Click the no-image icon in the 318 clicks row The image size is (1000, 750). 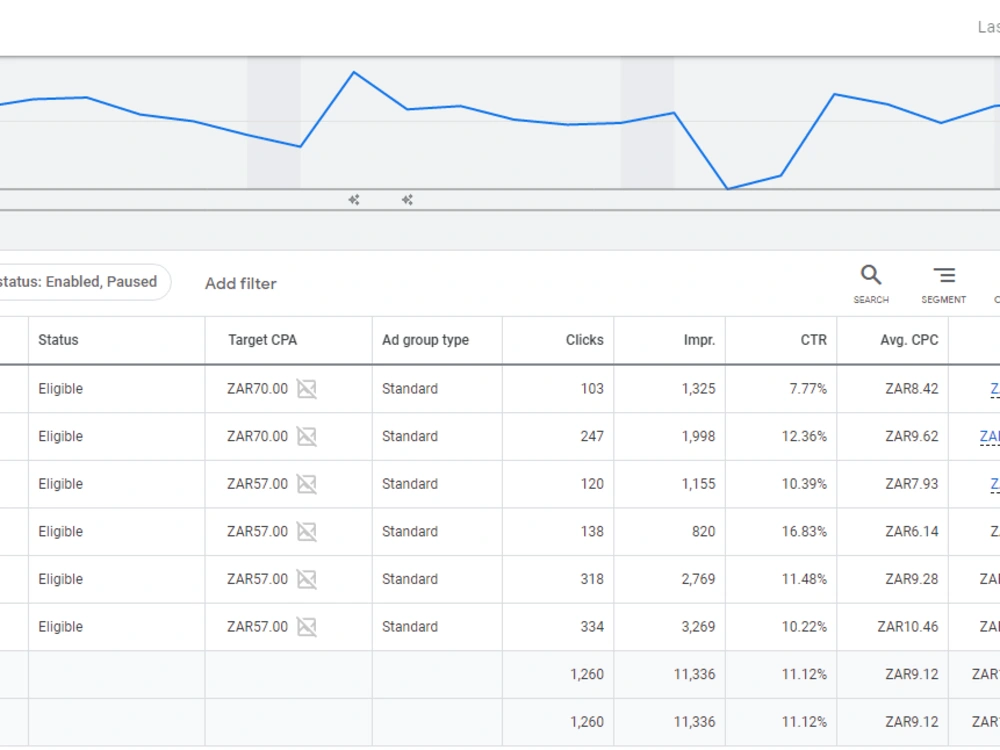307,579
